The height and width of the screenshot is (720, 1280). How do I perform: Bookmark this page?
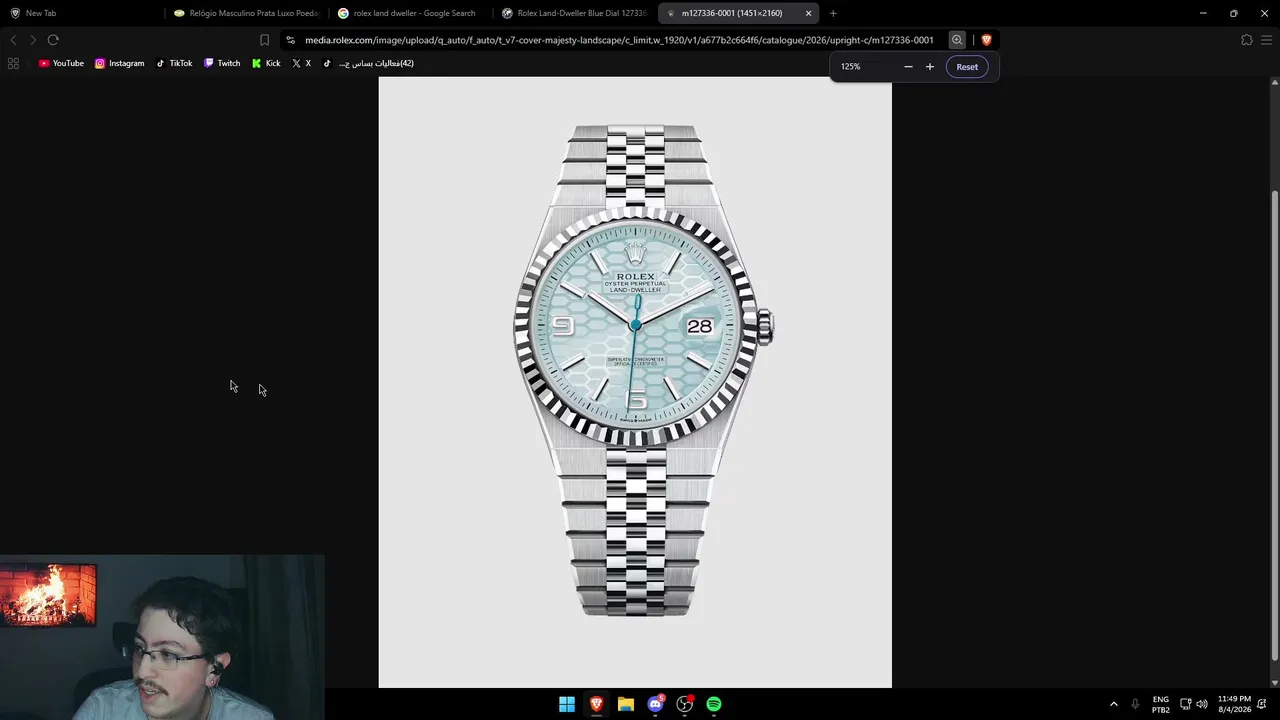click(264, 40)
